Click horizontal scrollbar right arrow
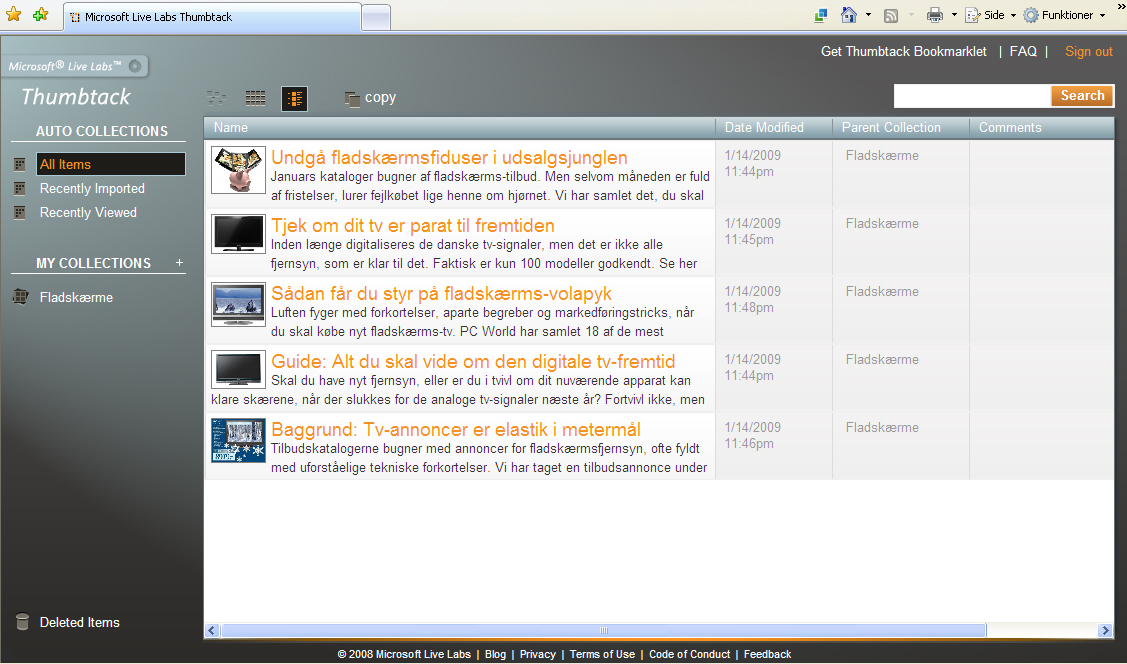Image resolution: width=1127 pixels, height=664 pixels. point(1105,631)
